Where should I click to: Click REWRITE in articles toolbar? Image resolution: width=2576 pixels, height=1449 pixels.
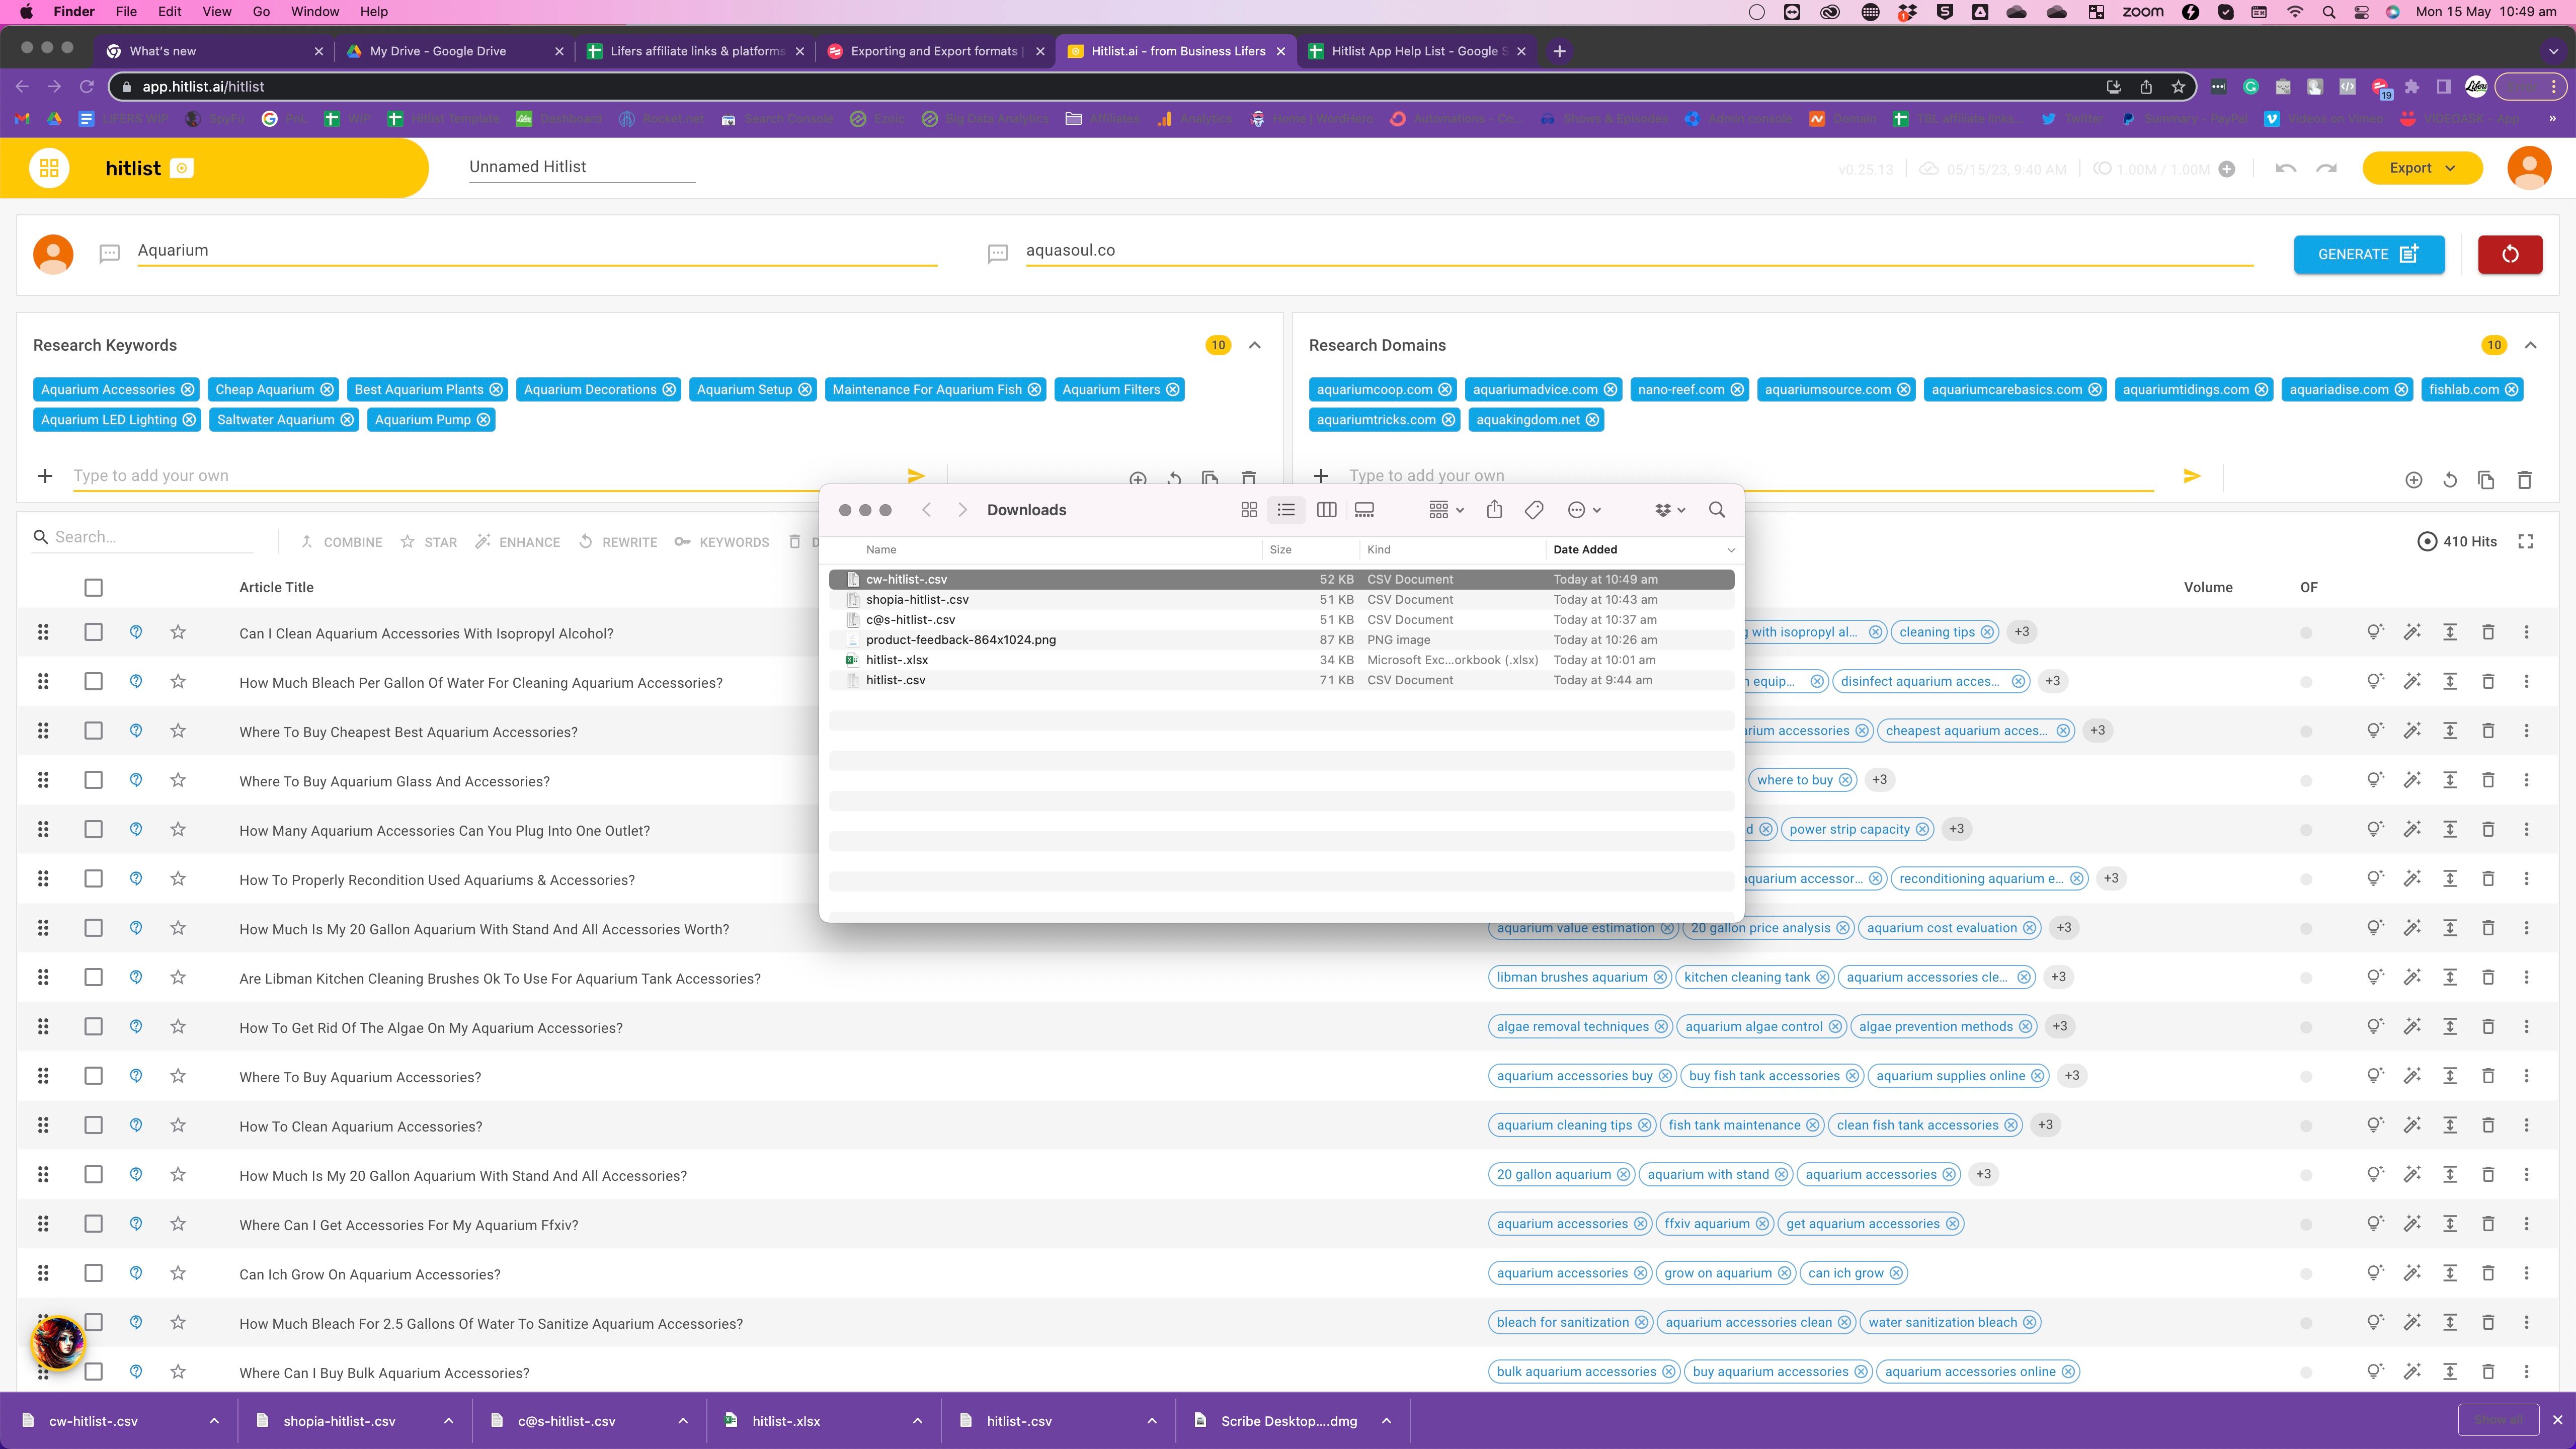coord(618,542)
